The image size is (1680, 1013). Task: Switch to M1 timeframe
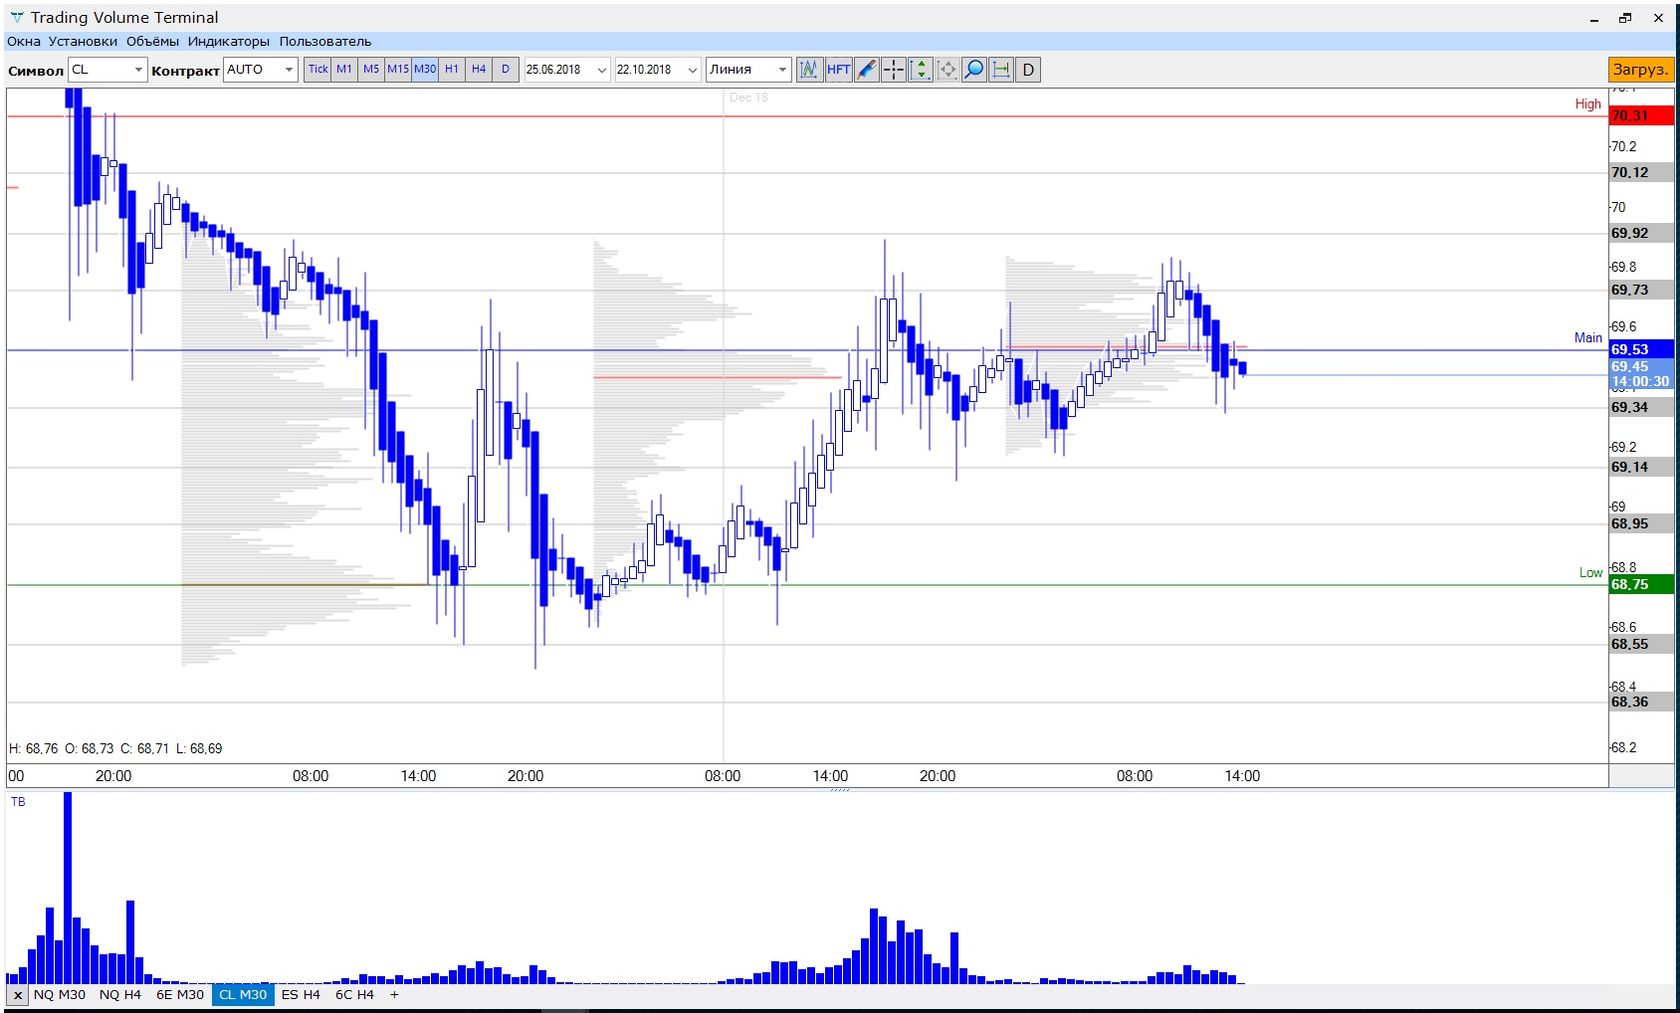pyautogui.click(x=344, y=69)
